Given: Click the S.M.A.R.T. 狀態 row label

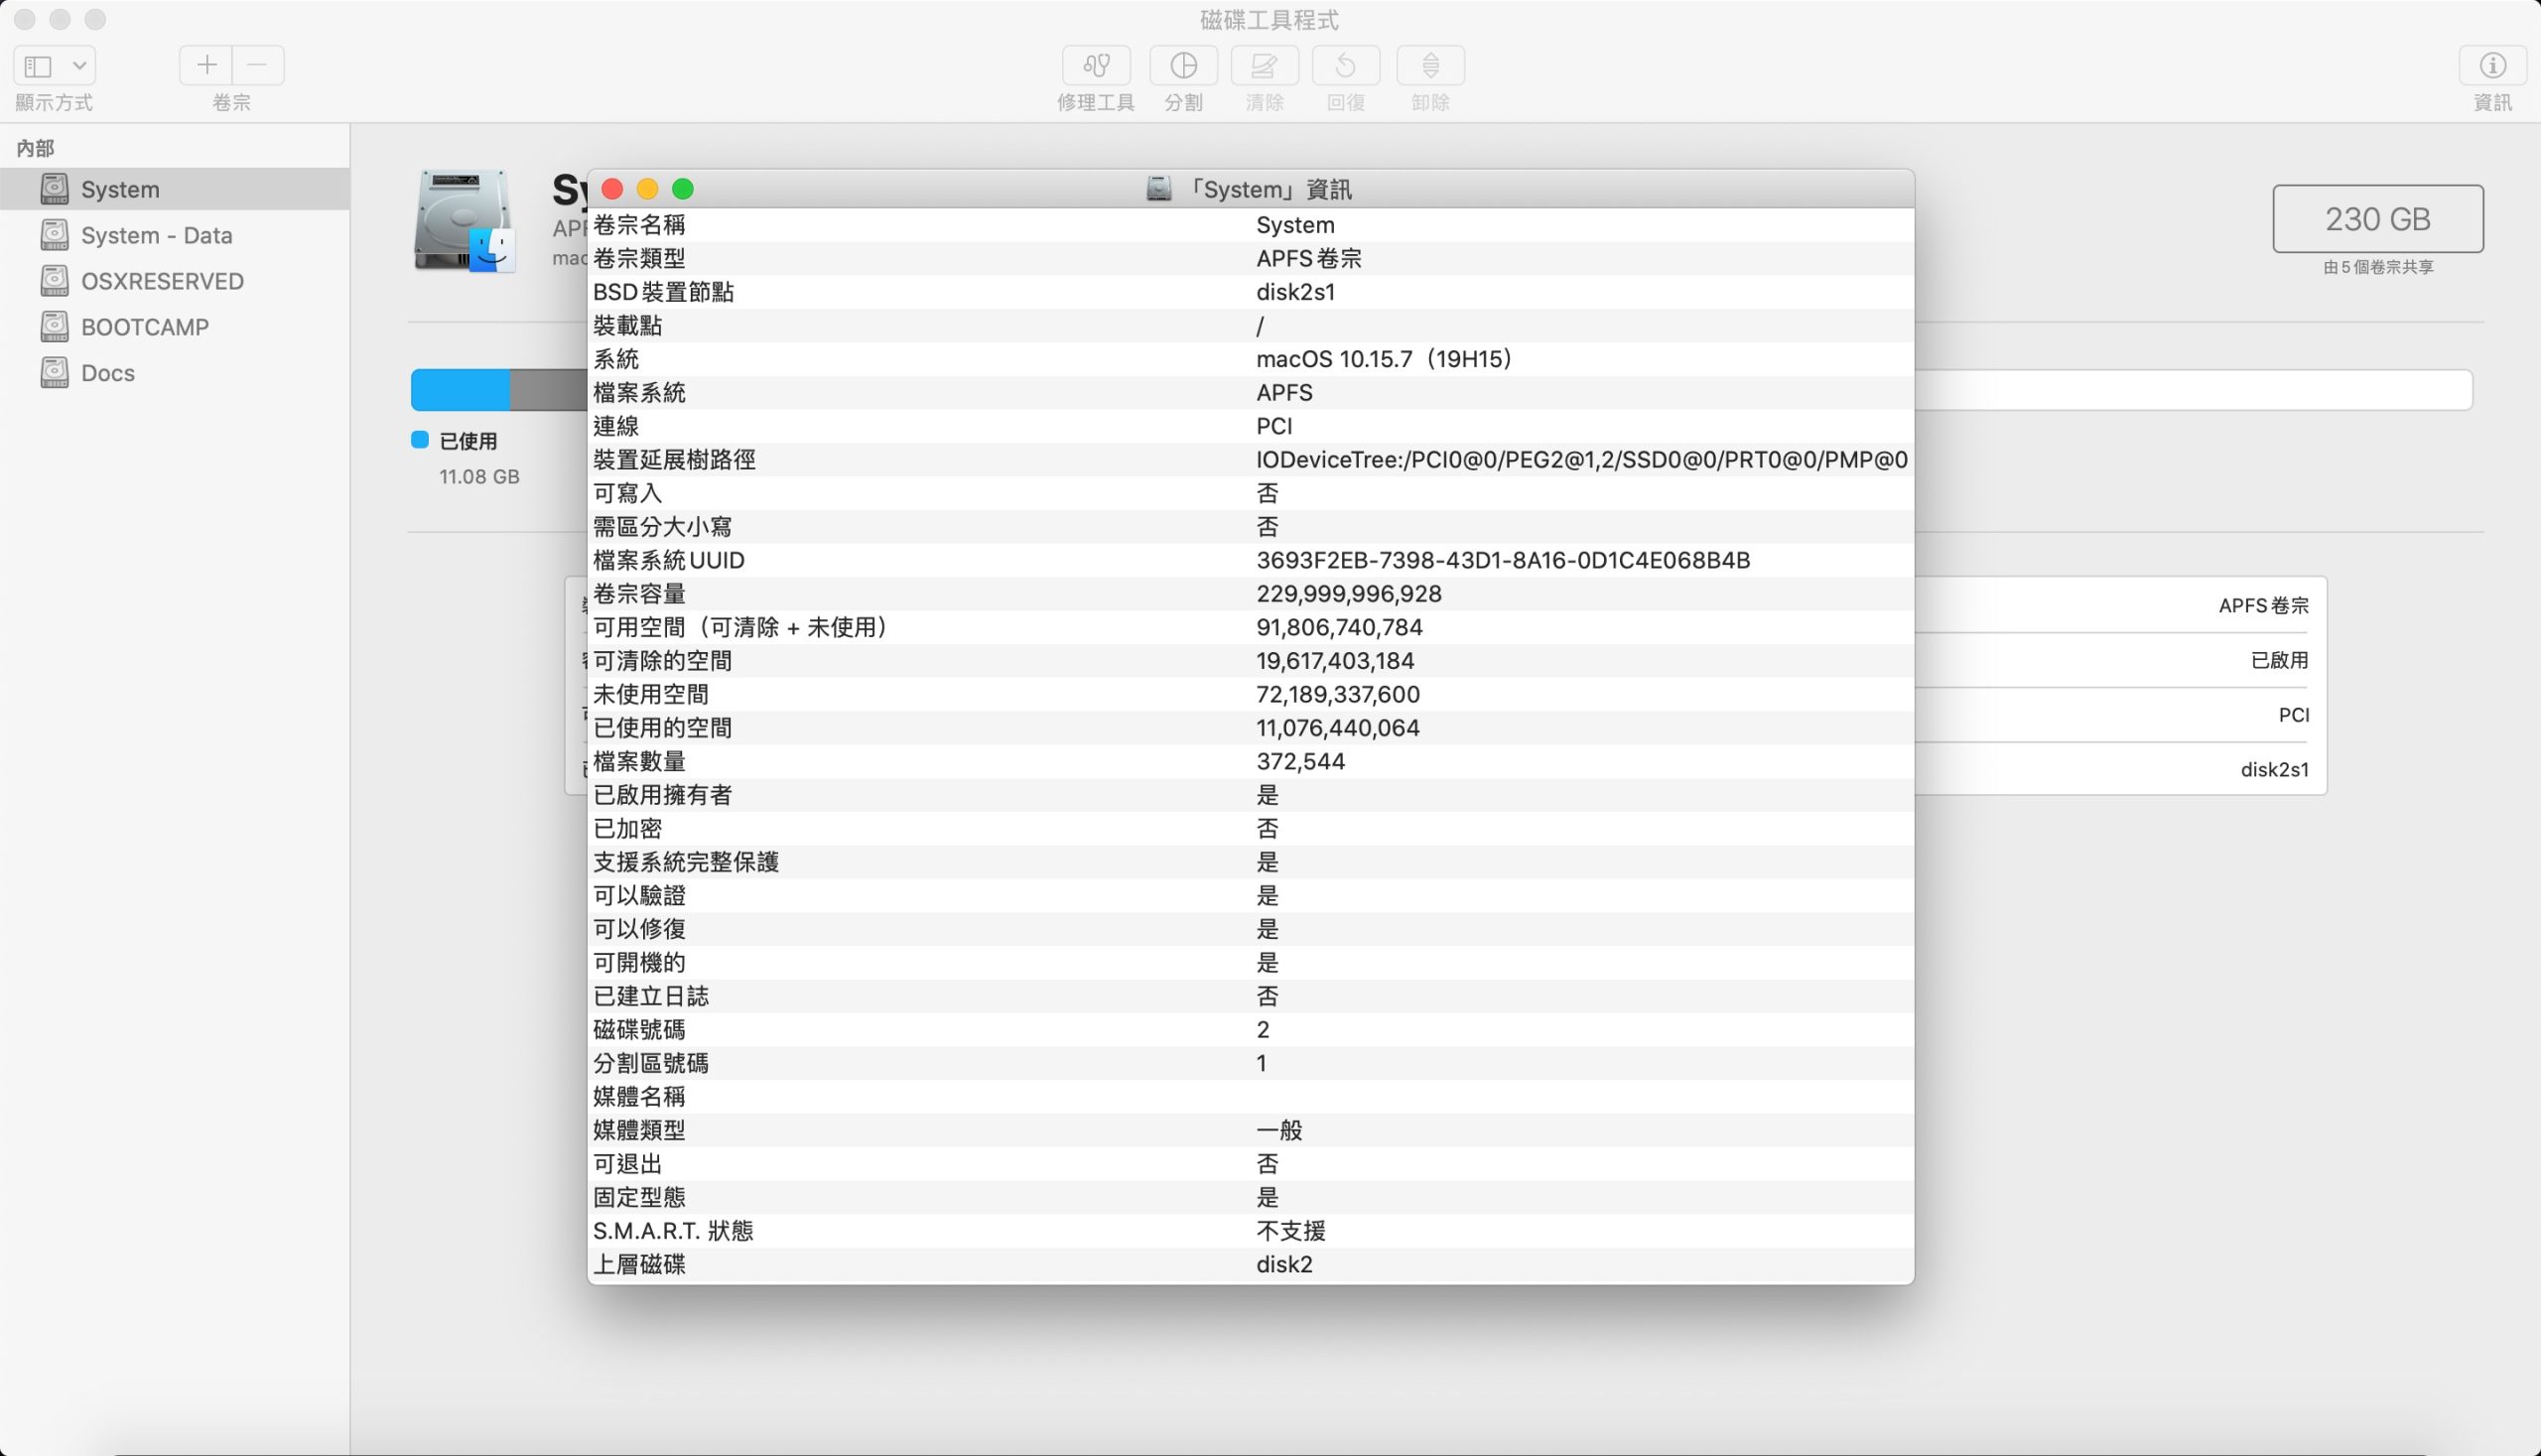Looking at the screenshot, I should [x=673, y=1231].
